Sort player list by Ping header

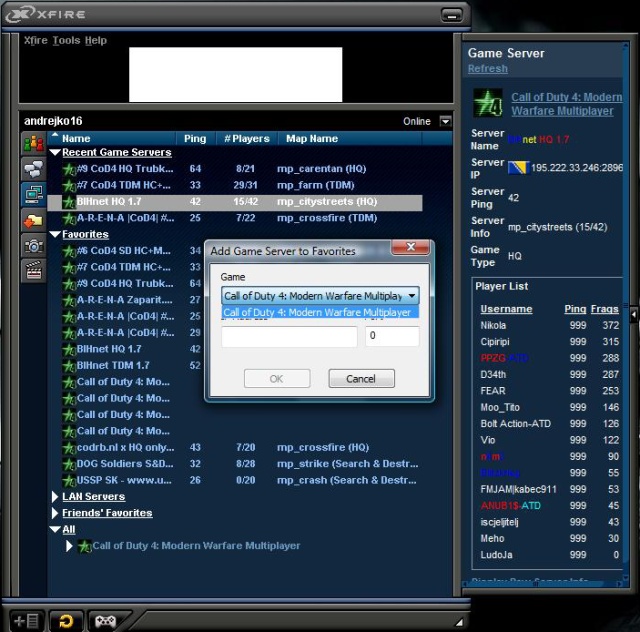[575, 309]
